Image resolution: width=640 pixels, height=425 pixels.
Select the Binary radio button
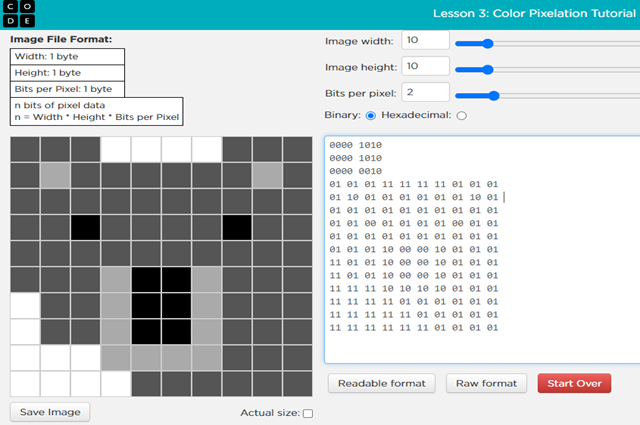[x=371, y=116]
